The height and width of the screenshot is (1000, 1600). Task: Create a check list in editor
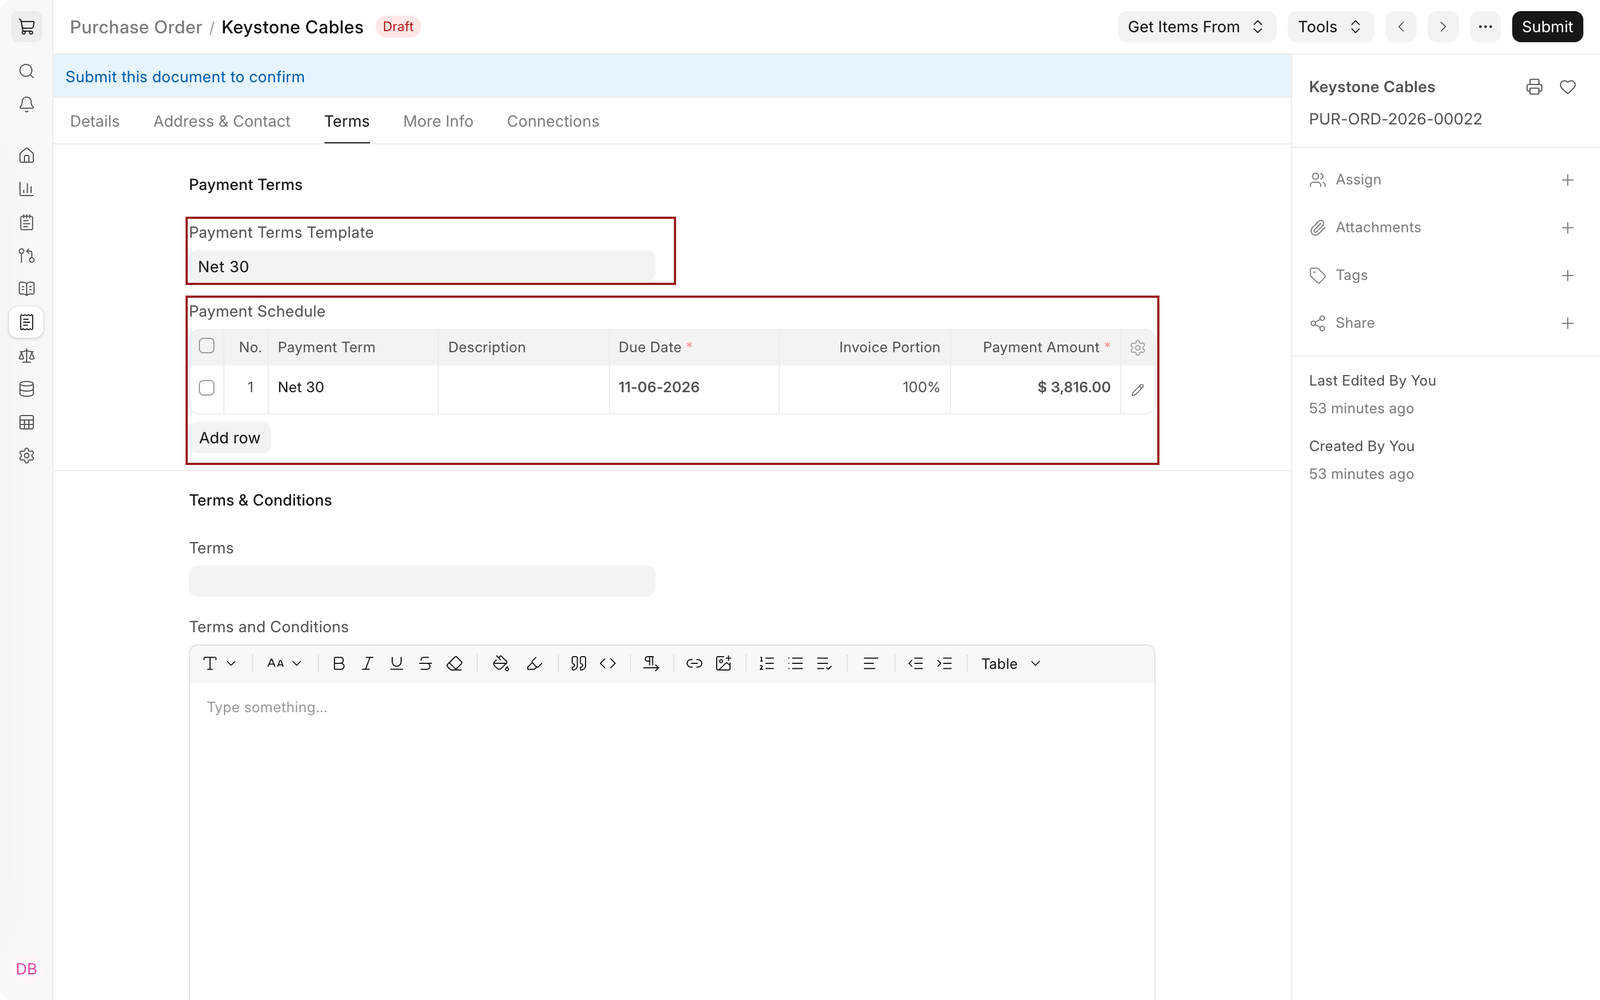pyautogui.click(x=824, y=663)
